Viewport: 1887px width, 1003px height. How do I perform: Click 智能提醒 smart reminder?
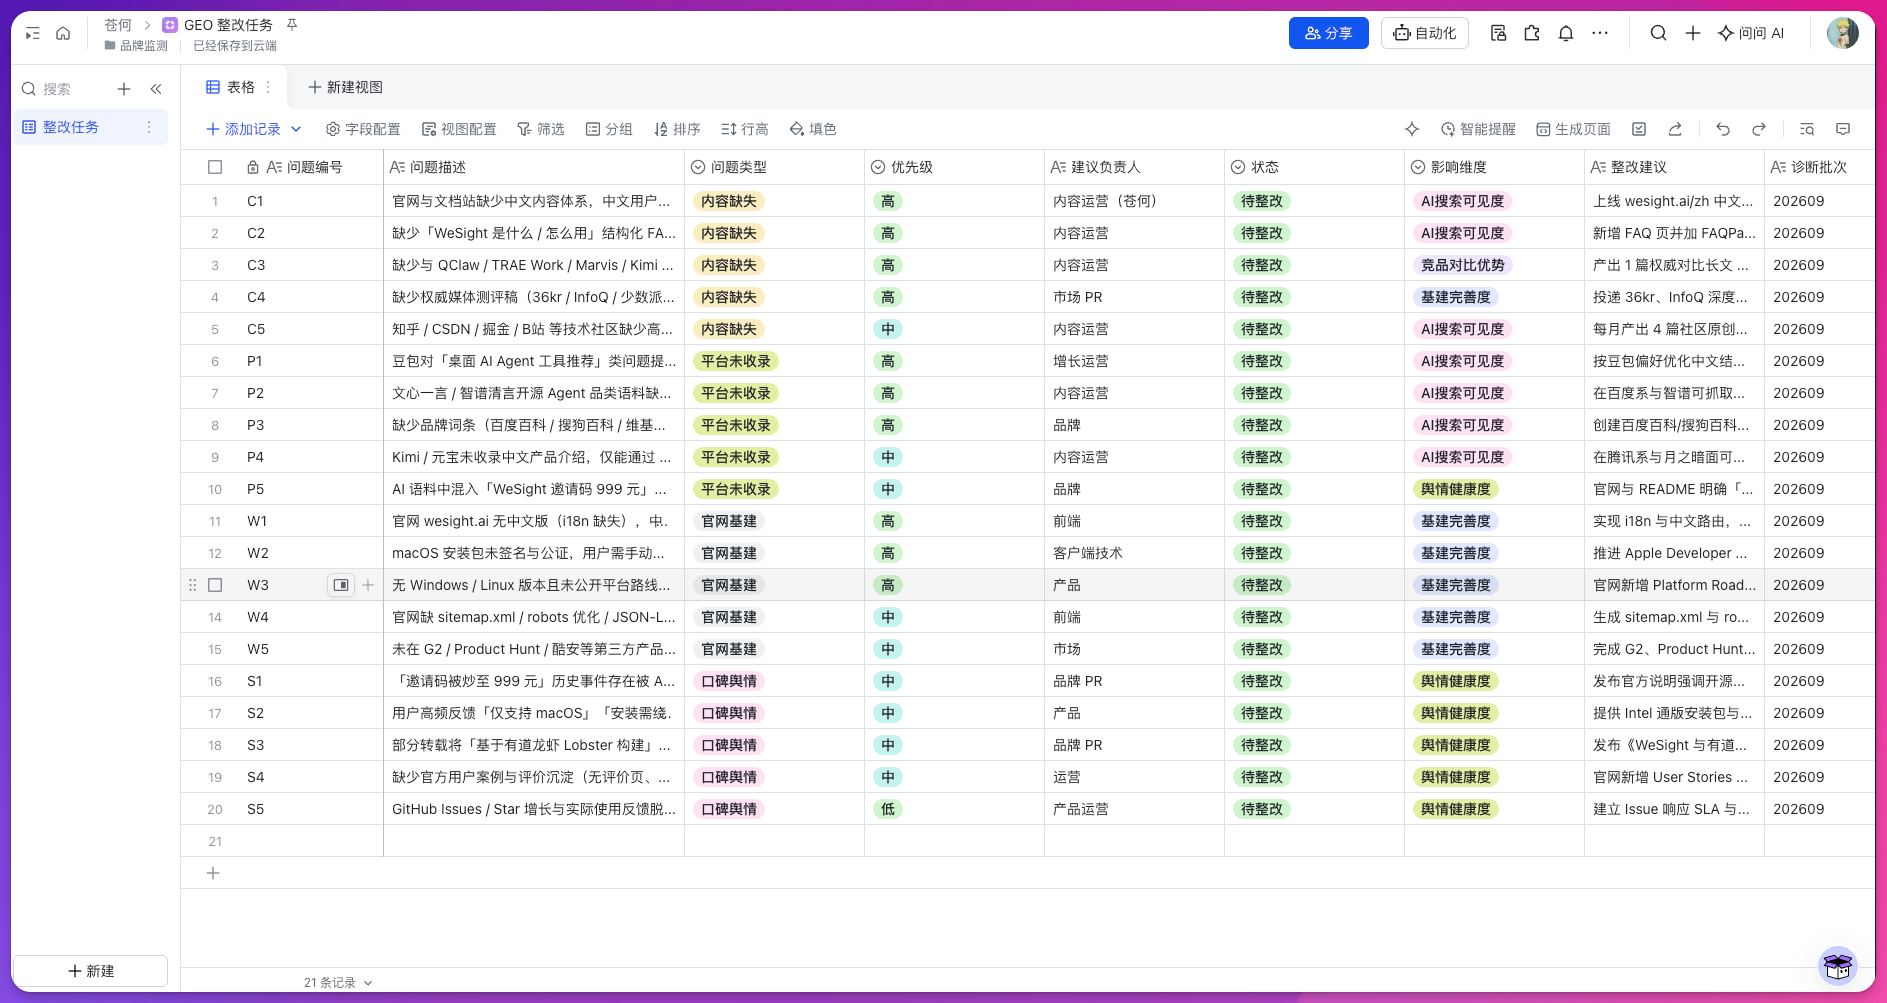coord(1478,129)
